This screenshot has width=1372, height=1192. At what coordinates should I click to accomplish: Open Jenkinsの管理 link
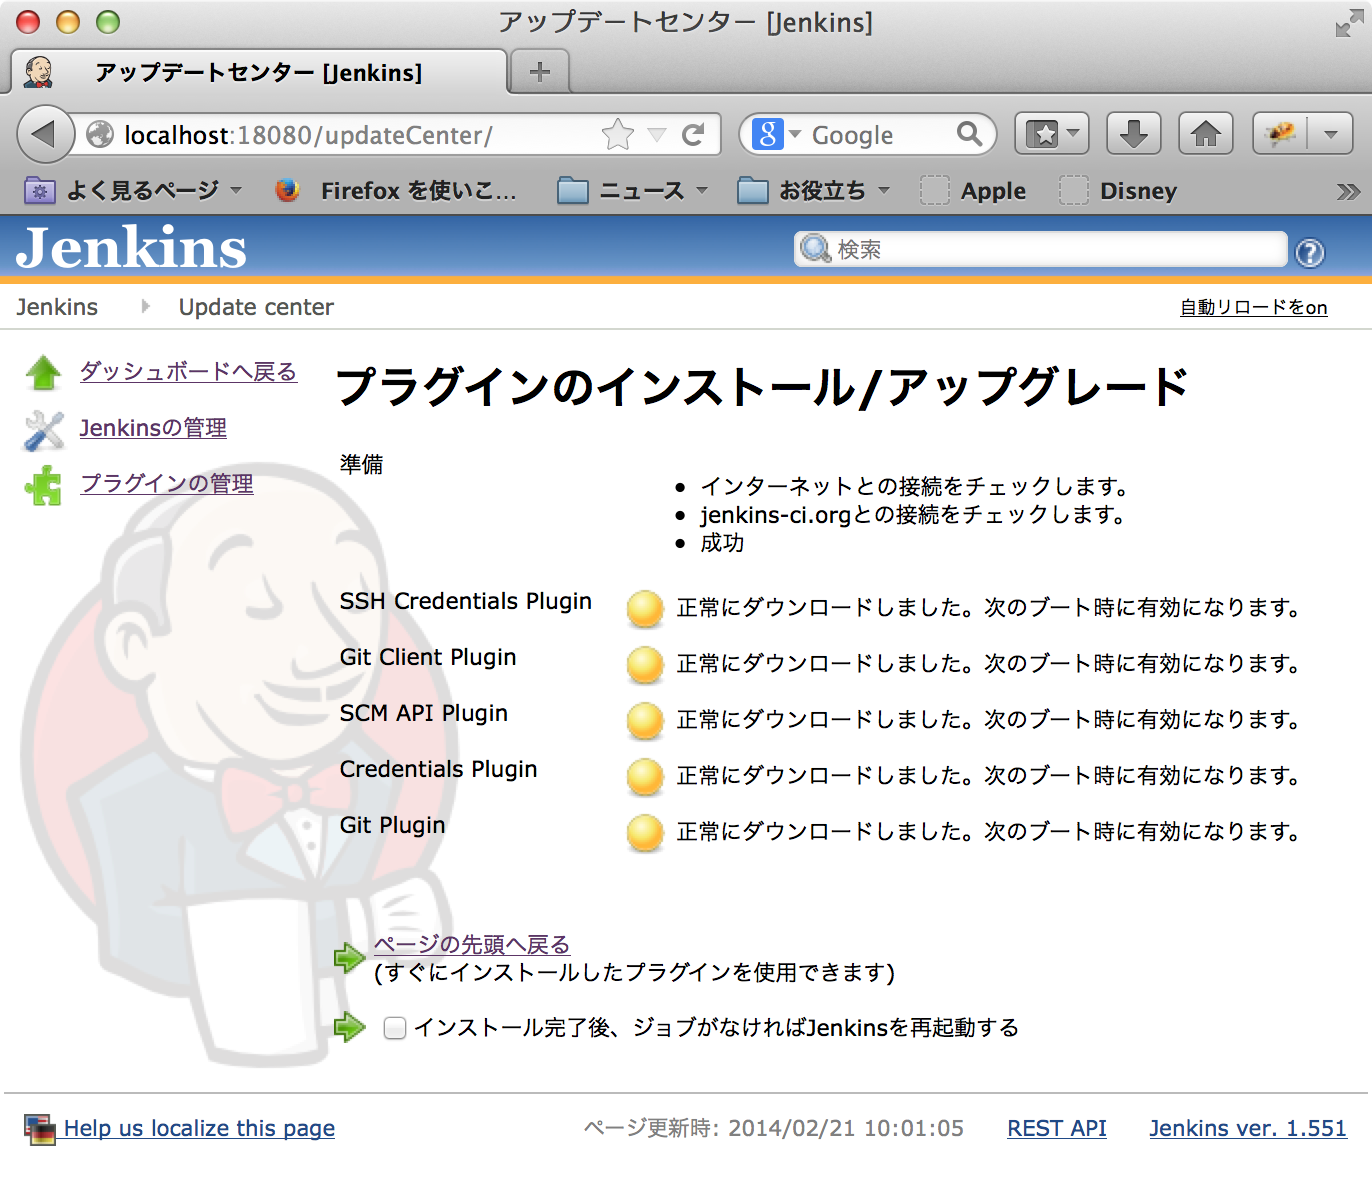[153, 428]
